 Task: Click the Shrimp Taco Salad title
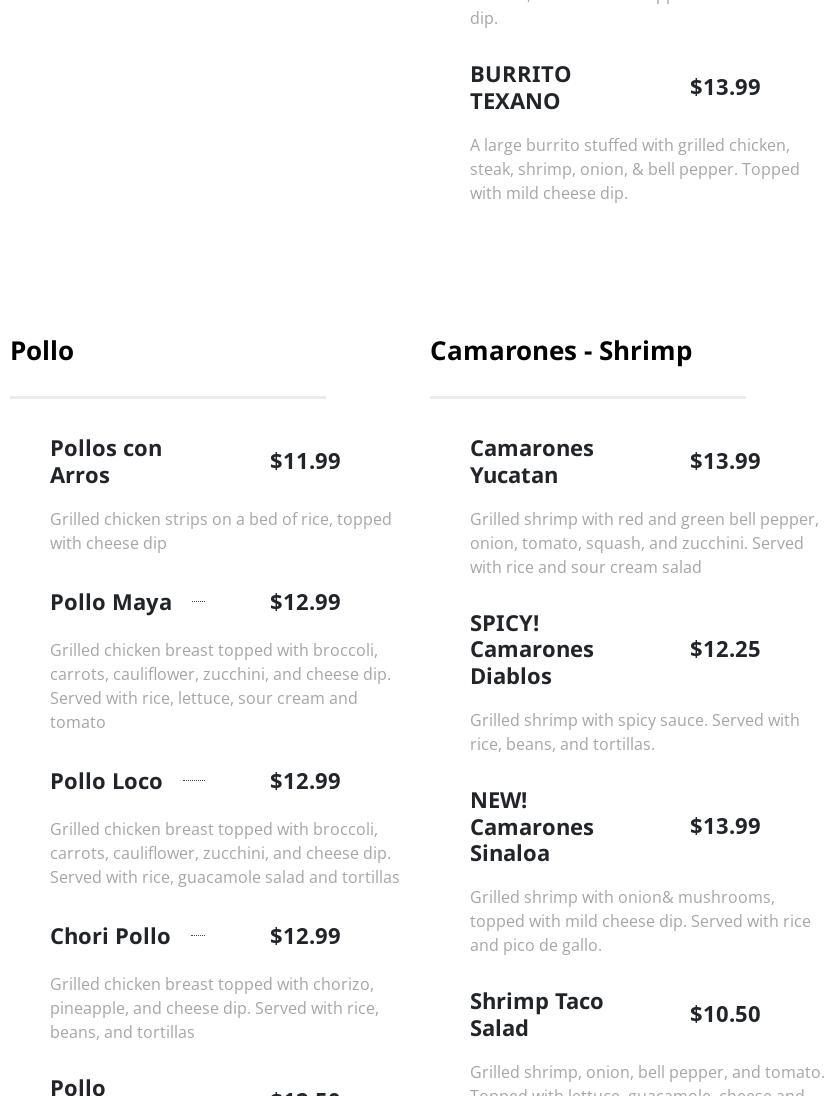coord(536,1014)
